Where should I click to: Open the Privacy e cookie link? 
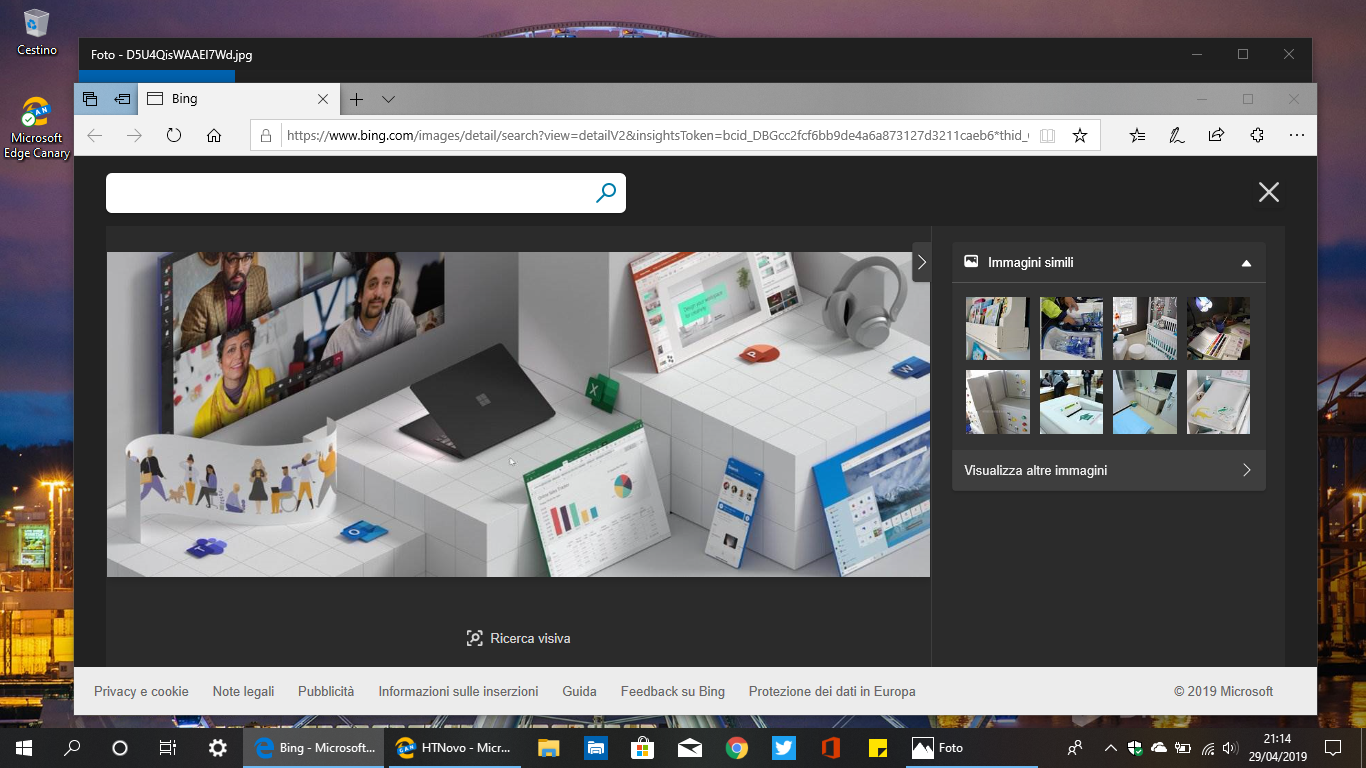coord(141,691)
